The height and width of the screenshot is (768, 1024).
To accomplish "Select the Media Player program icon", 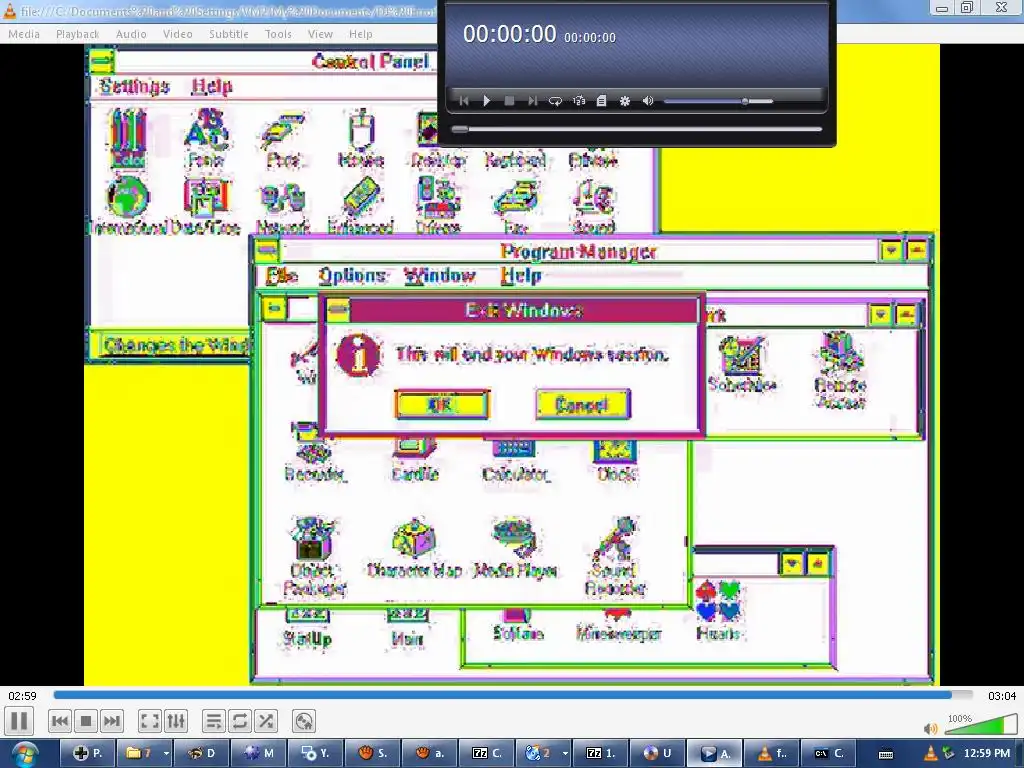I will (x=515, y=549).
